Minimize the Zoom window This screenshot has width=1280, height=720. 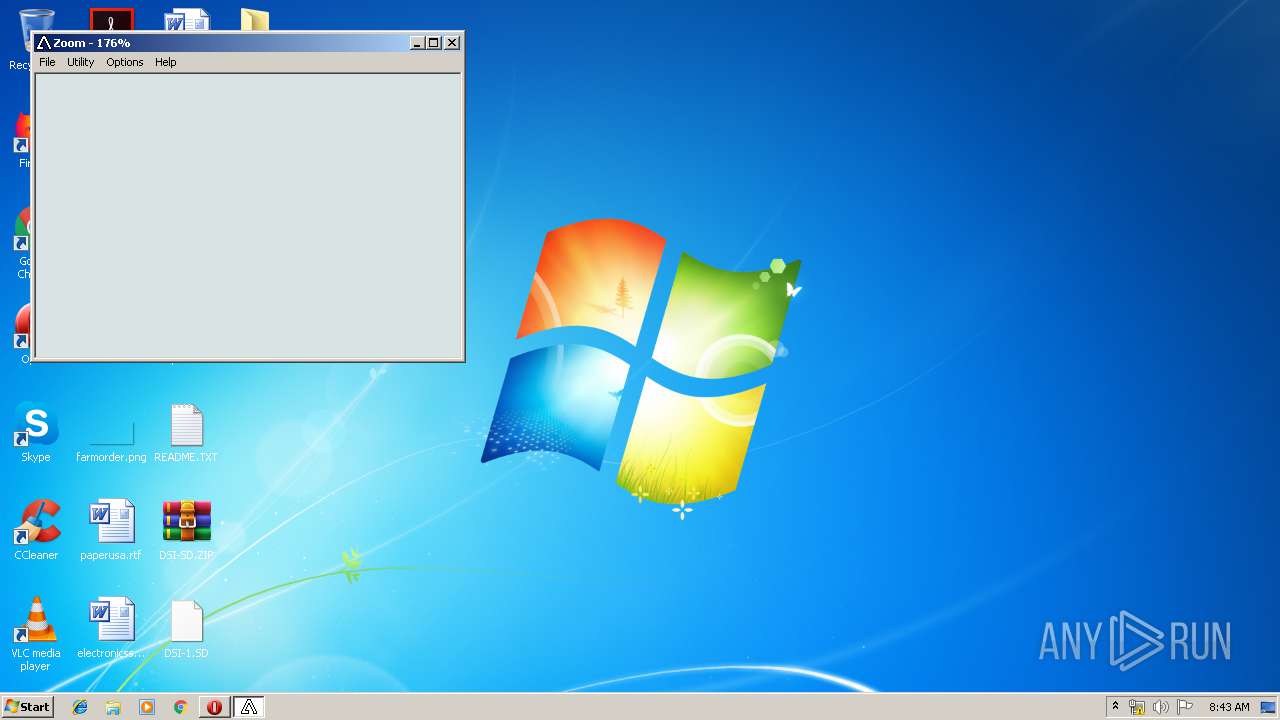[x=417, y=43]
